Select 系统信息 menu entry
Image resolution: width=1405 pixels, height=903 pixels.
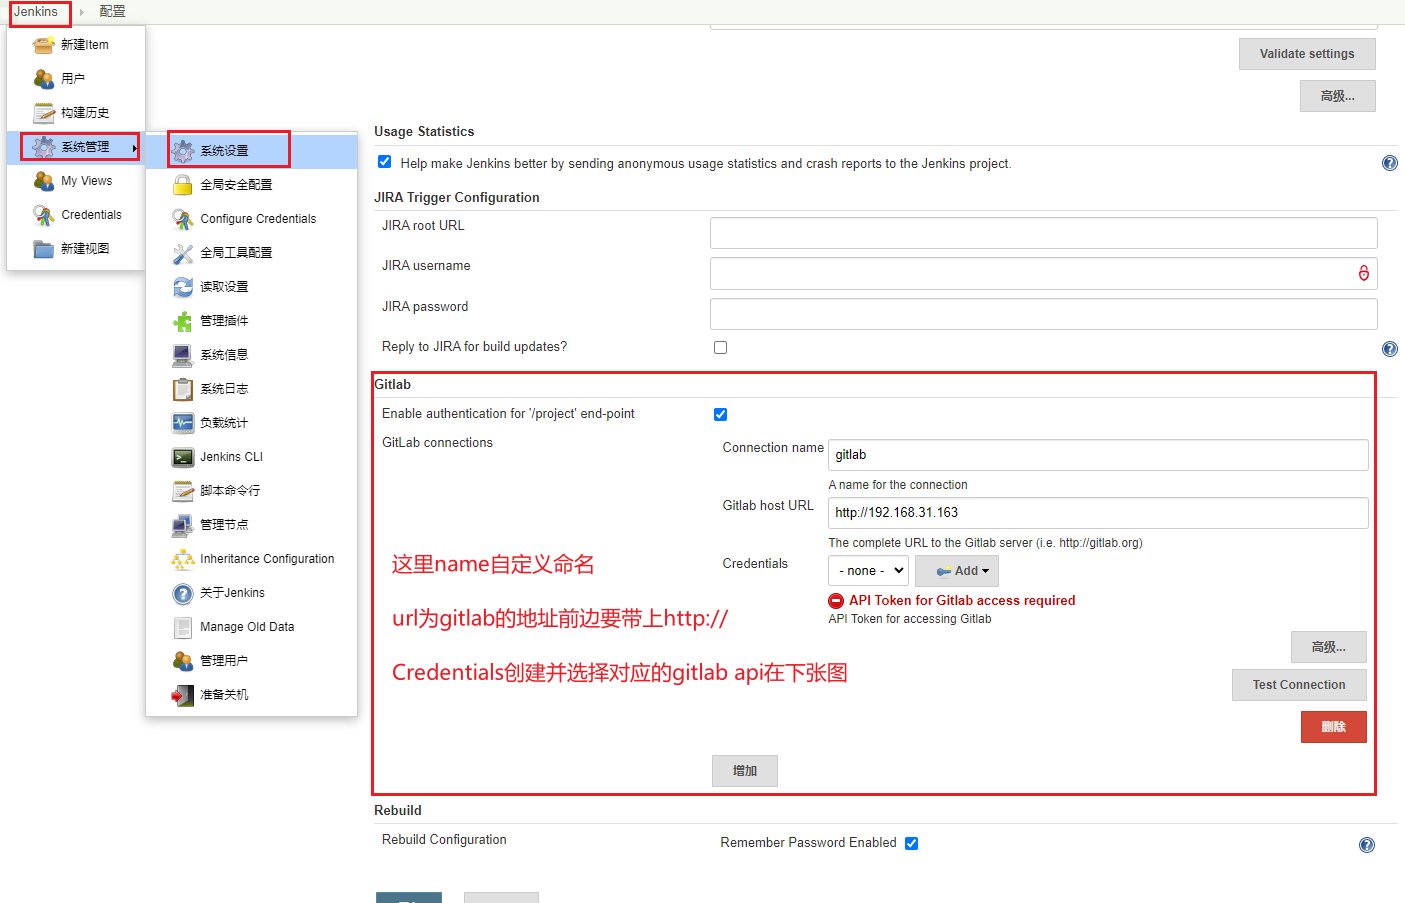point(252,355)
